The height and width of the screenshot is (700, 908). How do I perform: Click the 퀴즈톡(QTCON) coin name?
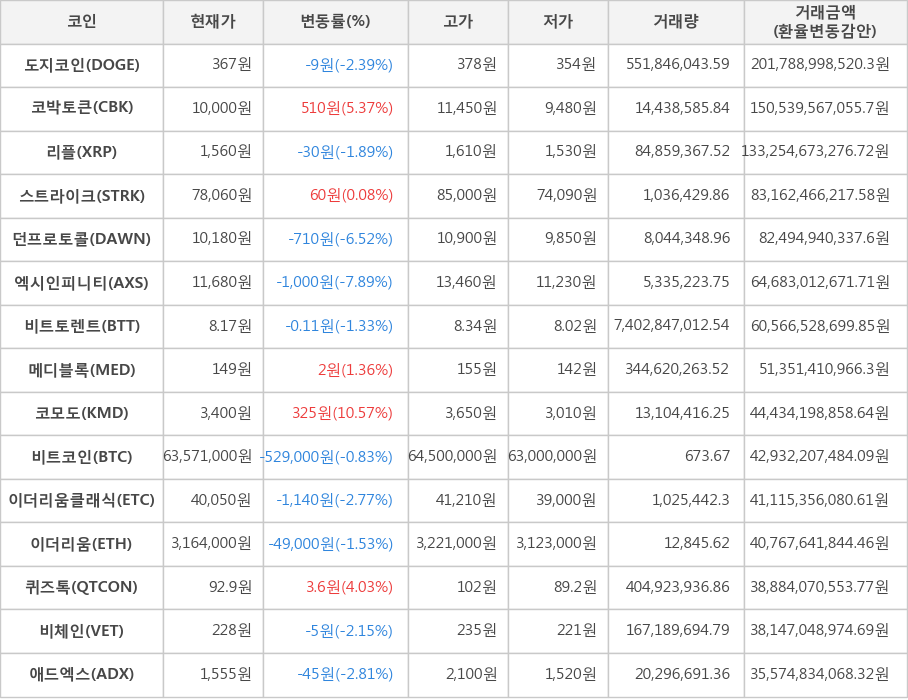coord(82,587)
